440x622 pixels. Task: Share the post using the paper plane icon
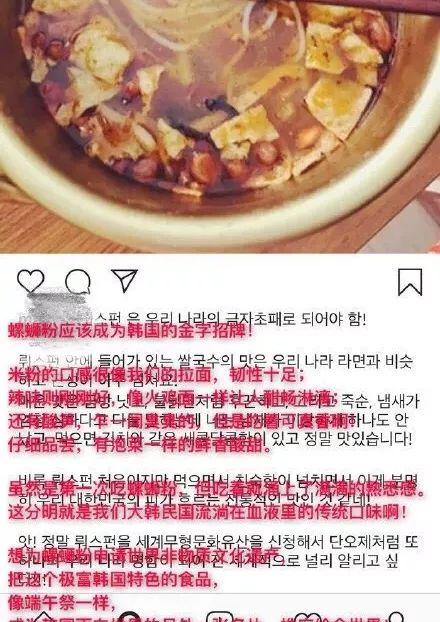(125, 280)
